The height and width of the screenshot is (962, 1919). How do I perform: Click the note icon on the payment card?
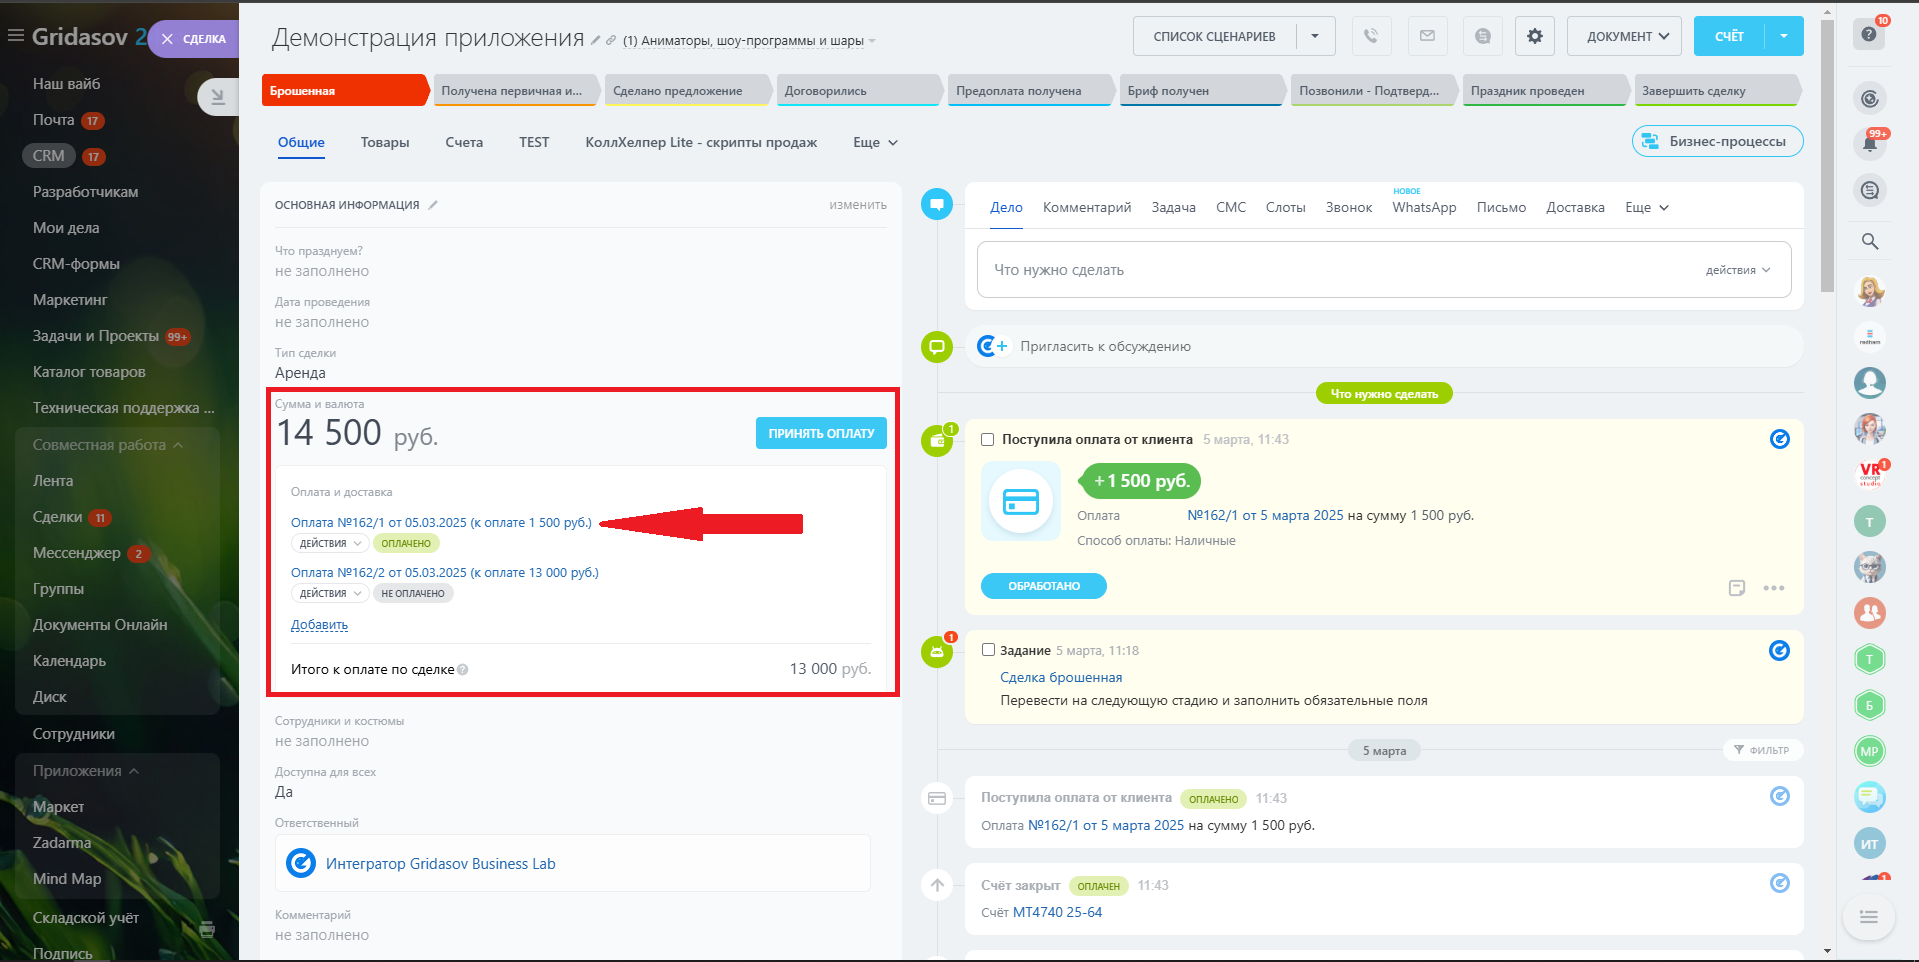click(1737, 588)
